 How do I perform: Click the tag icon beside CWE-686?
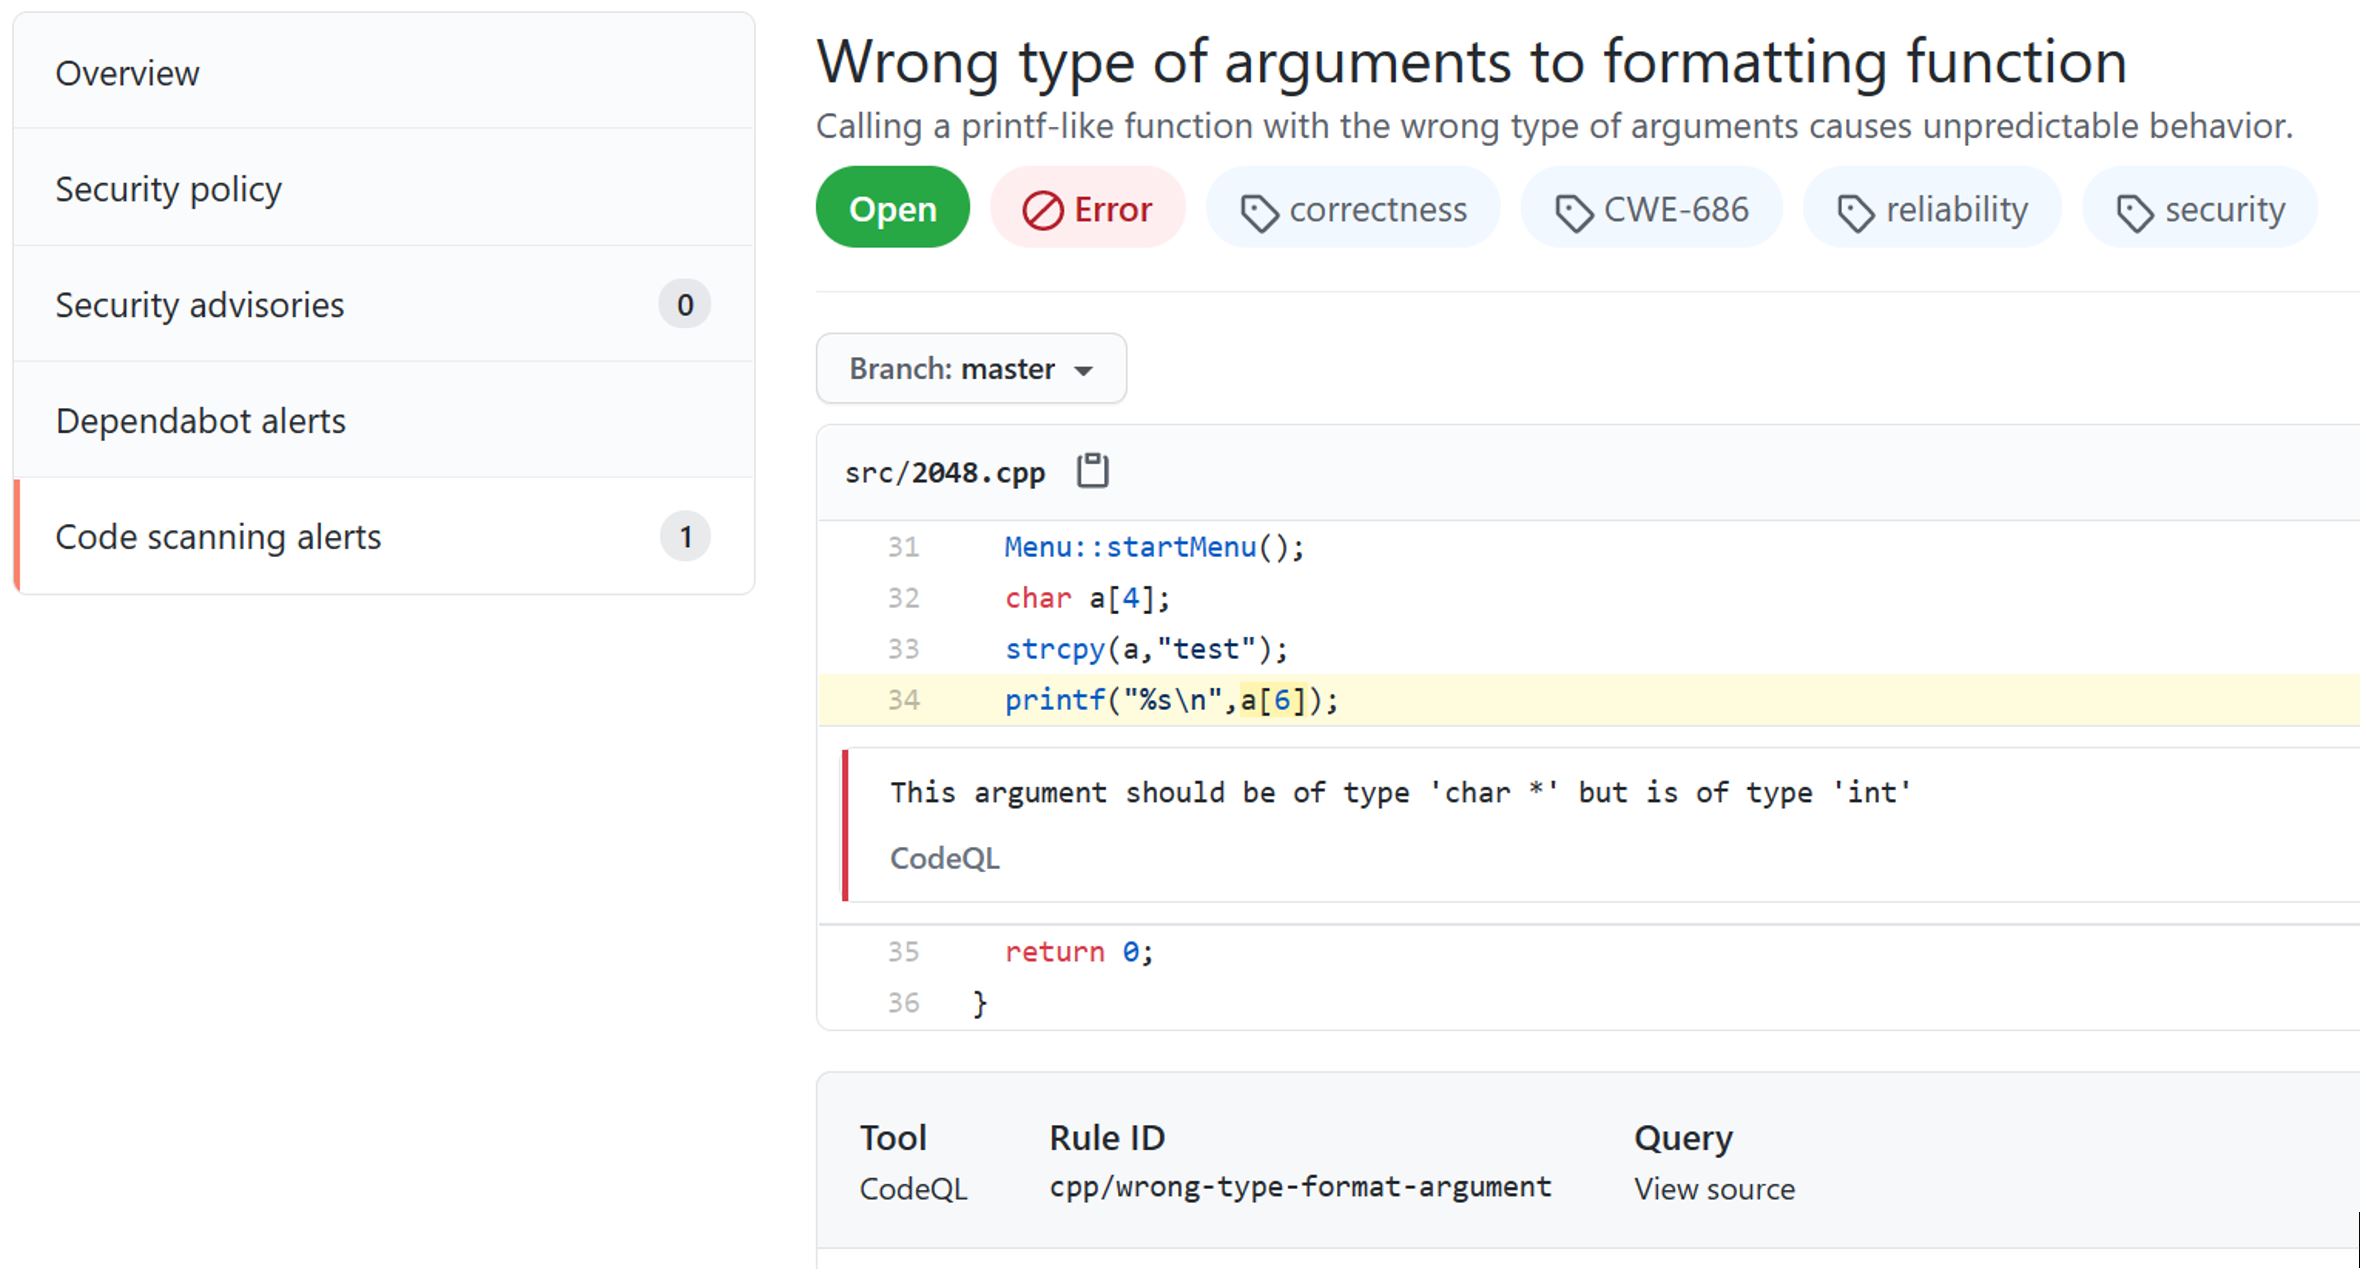click(1577, 208)
